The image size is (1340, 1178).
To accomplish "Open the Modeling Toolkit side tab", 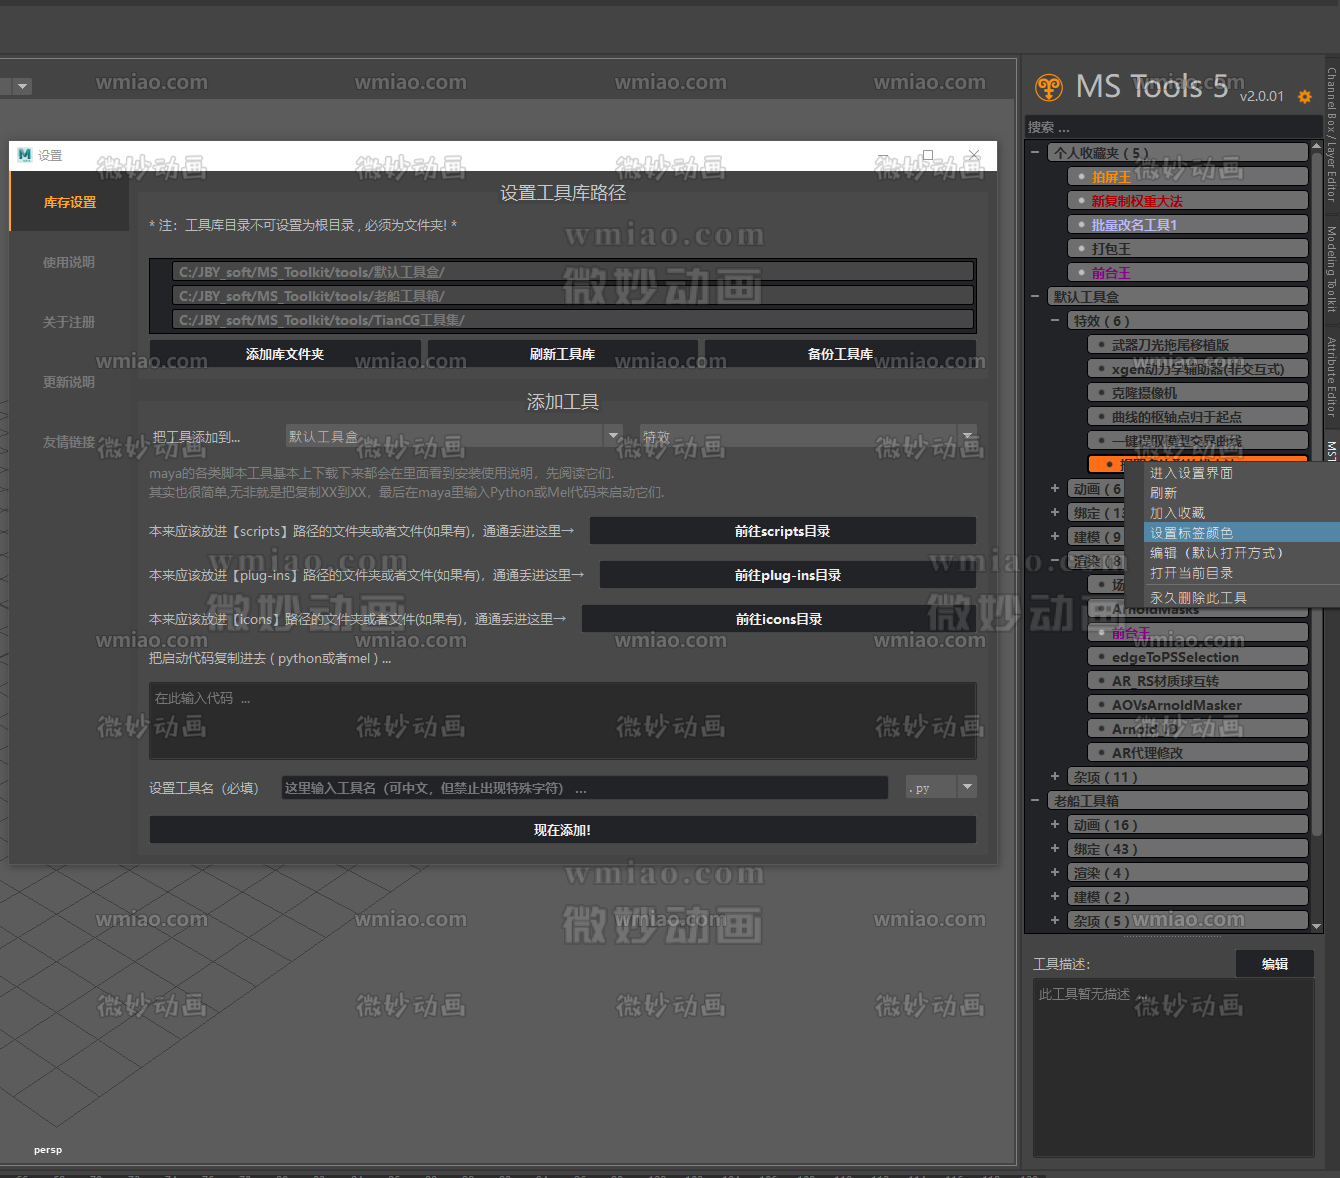I will 1331,269.
